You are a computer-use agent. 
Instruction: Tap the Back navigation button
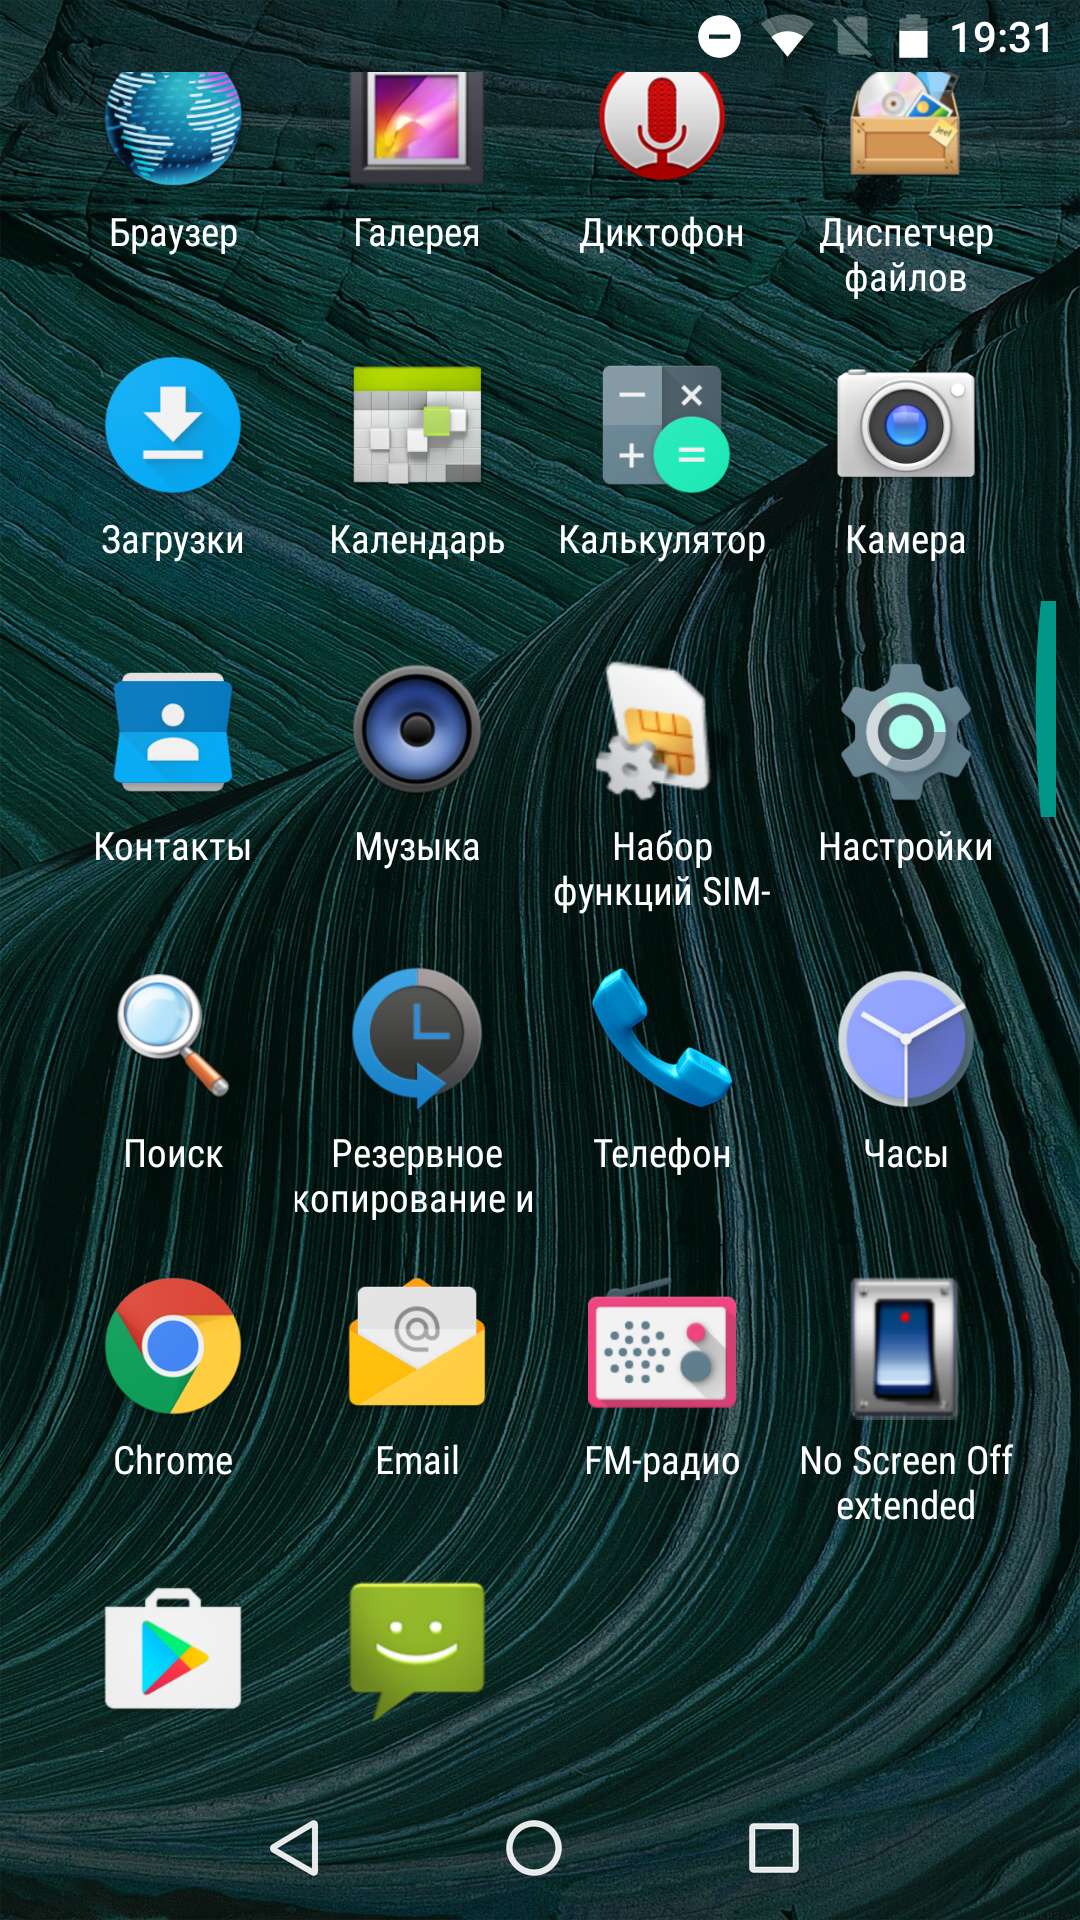tap(294, 1847)
